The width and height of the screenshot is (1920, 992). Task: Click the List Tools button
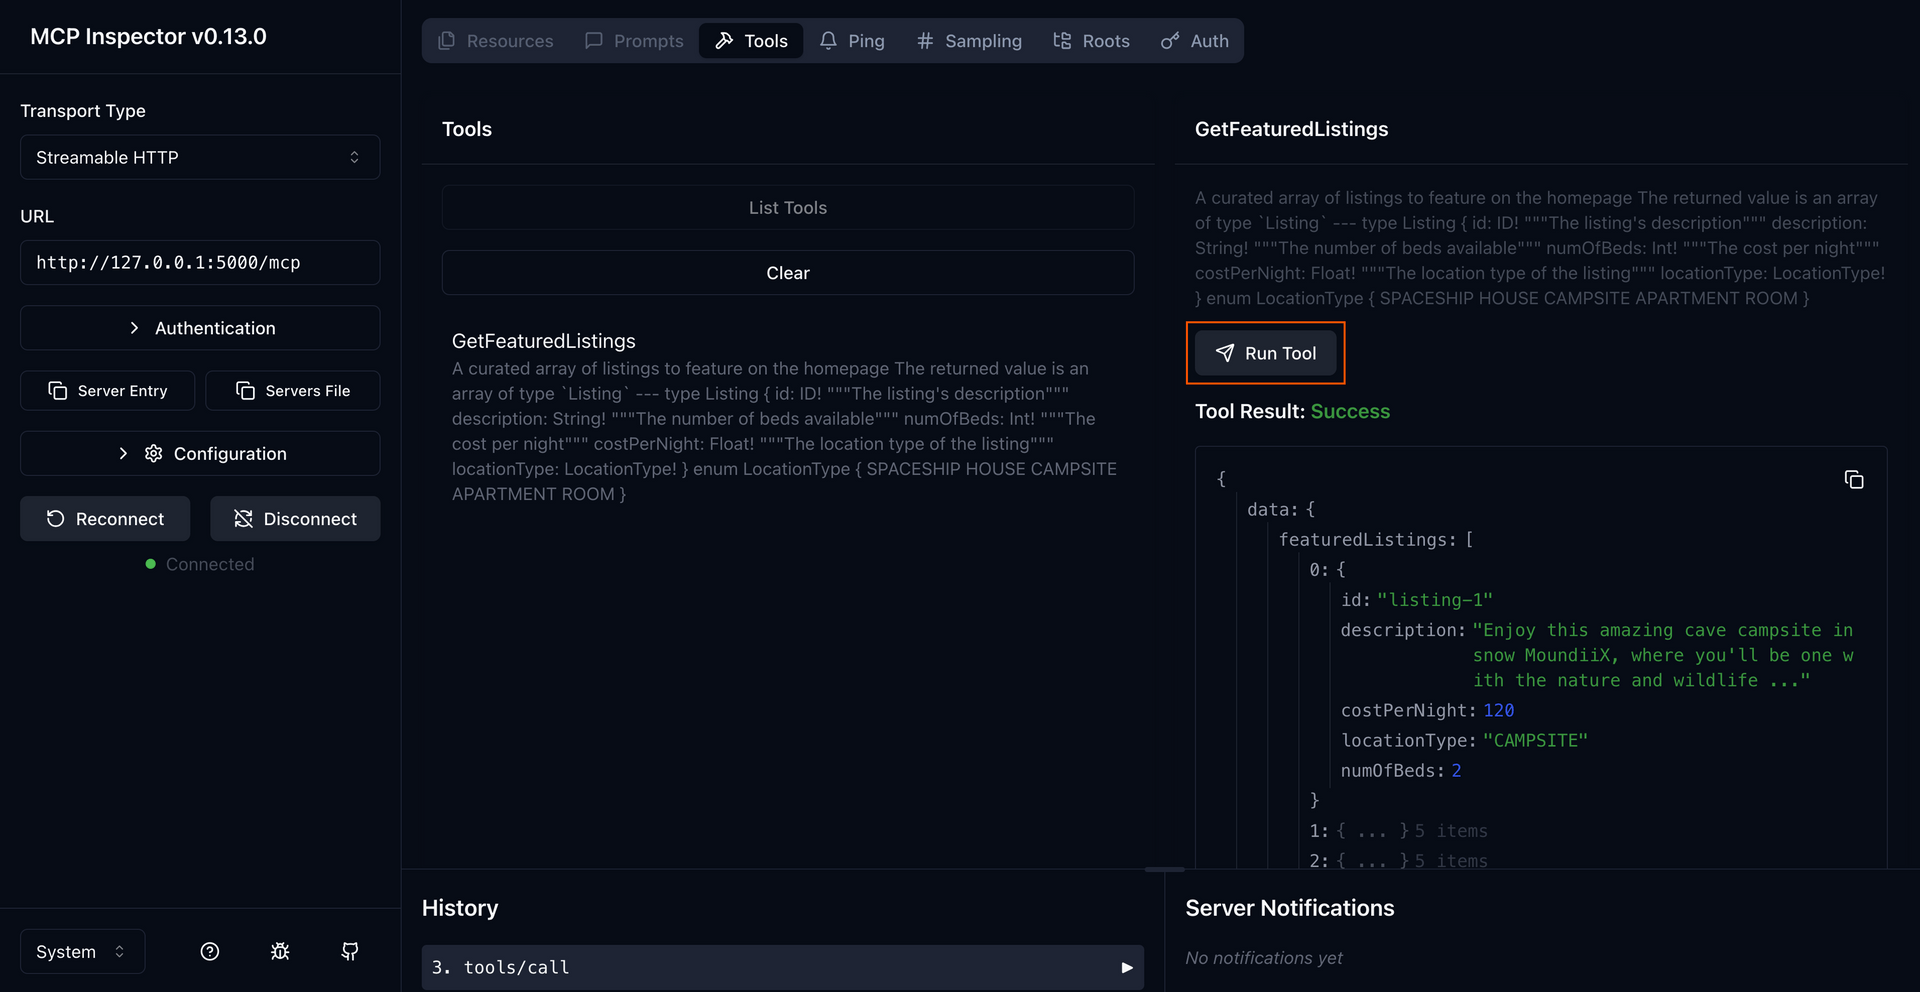[x=787, y=207]
